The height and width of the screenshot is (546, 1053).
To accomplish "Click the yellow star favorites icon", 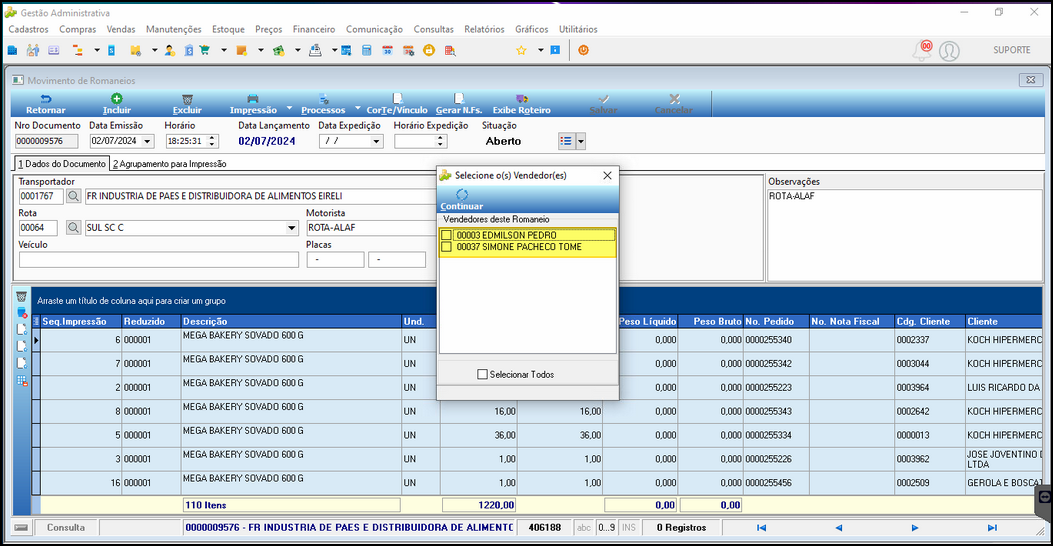I will click(x=521, y=50).
